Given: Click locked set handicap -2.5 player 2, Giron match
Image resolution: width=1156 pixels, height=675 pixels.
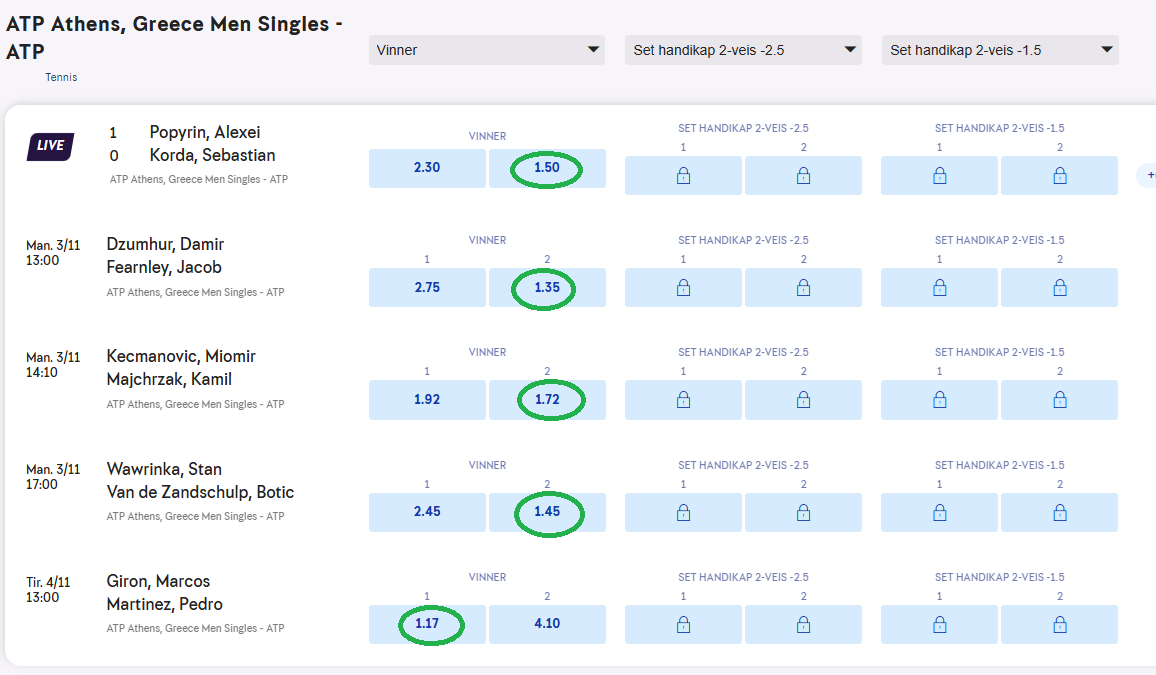Looking at the screenshot, I should (x=803, y=625).
